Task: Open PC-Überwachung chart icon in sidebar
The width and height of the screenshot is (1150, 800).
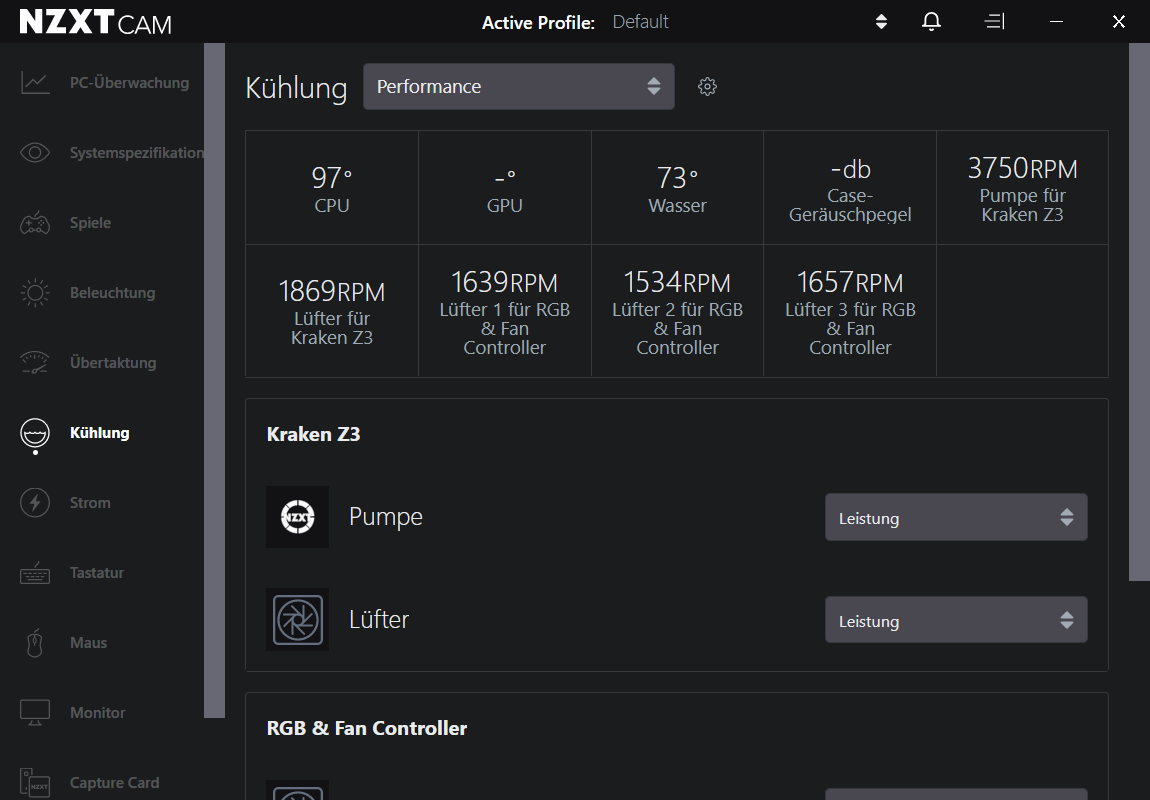Action: click(35, 83)
